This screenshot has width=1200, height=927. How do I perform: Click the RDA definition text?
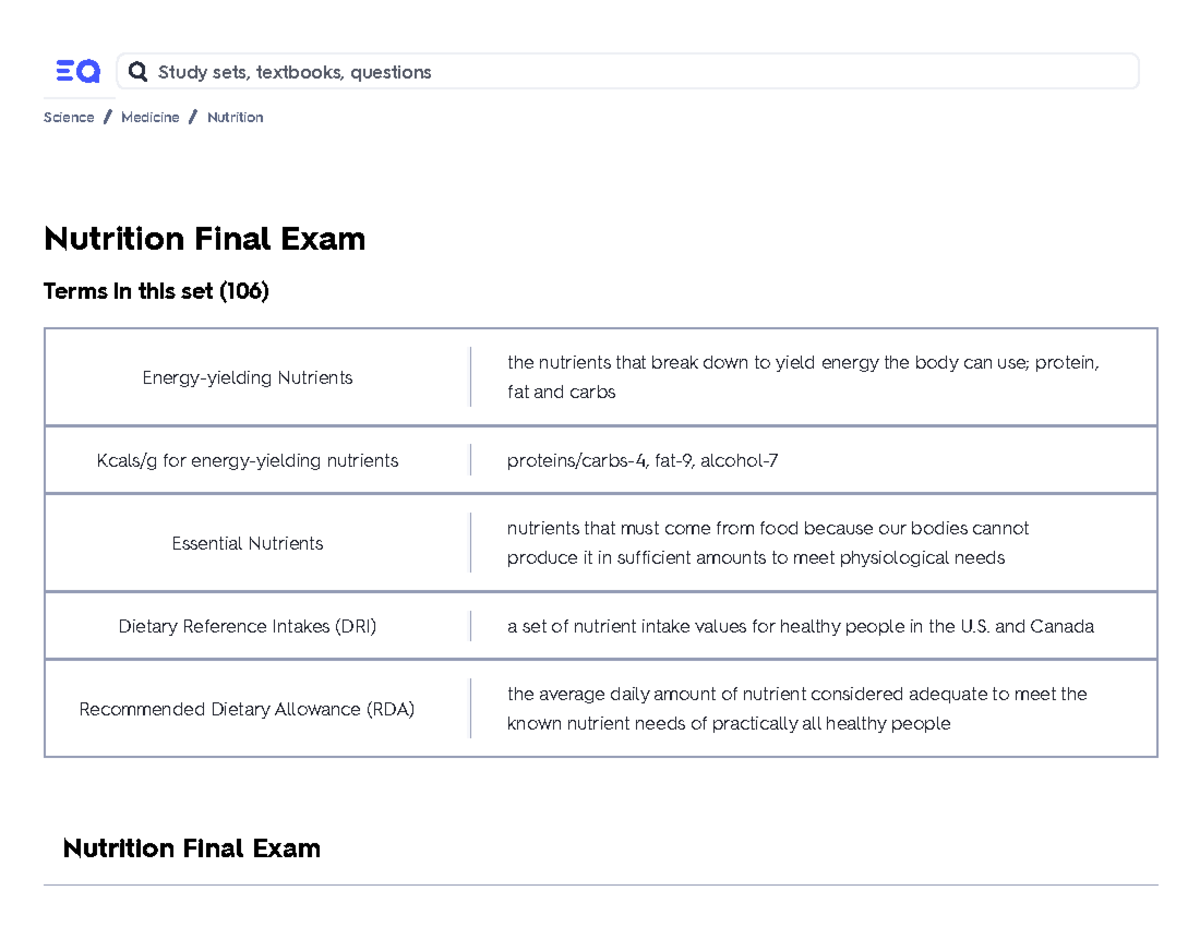[797, 708]
